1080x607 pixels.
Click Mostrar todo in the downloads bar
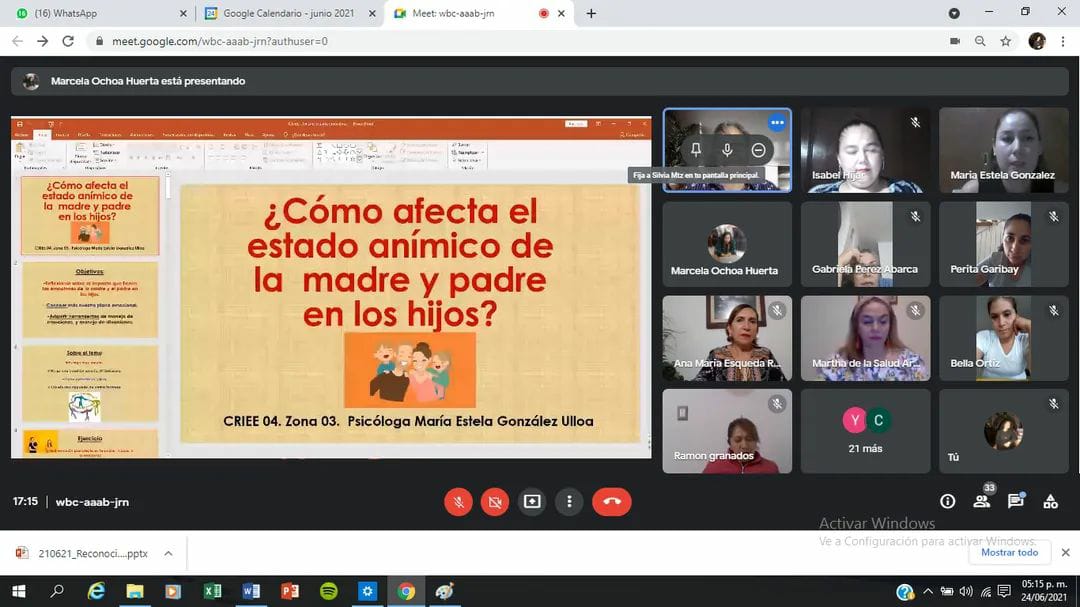tap(1009, 552)
